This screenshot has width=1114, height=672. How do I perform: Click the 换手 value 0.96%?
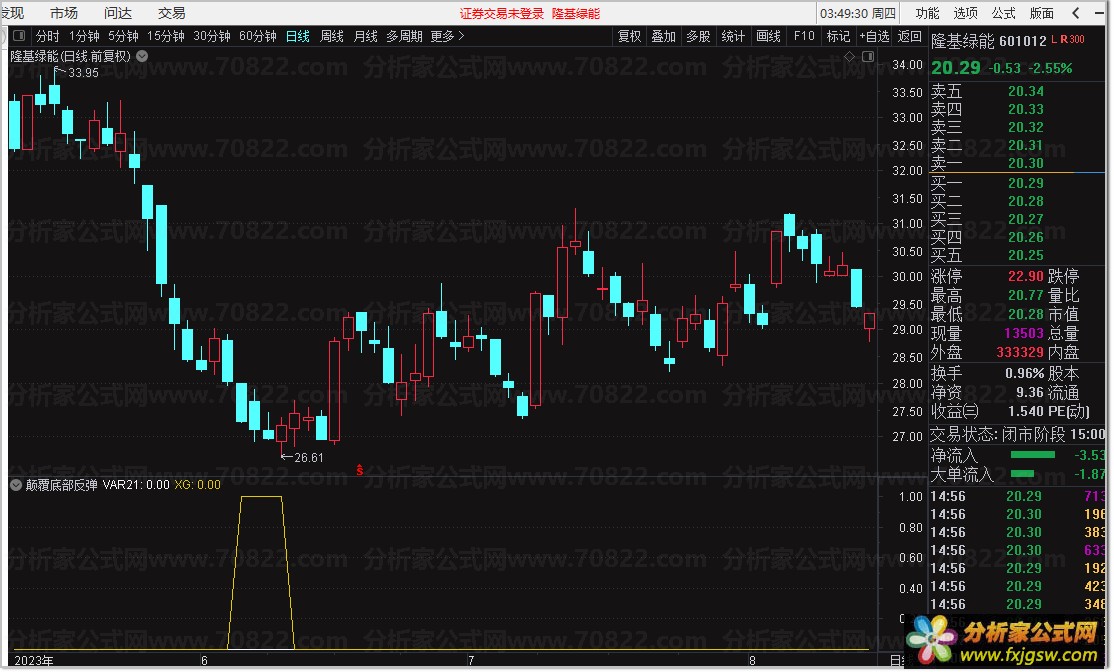[x=1024, y=373]
